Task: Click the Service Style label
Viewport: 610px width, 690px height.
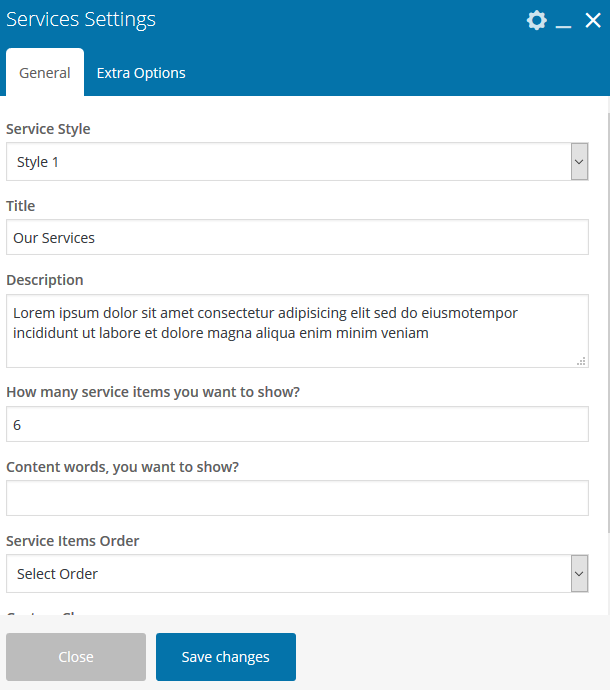Action: (x=48, y=129)
